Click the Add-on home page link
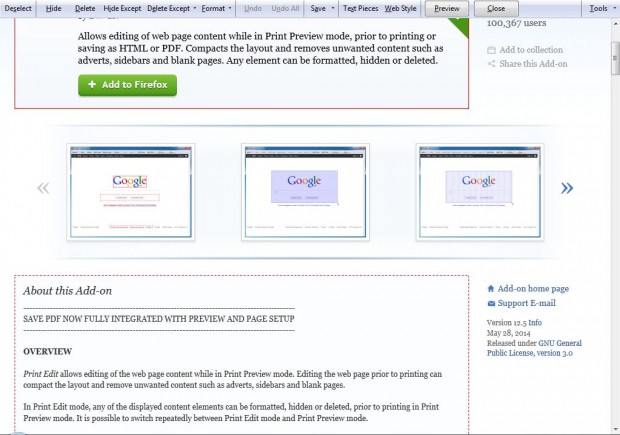620x435 pixels. coord(533,289)
